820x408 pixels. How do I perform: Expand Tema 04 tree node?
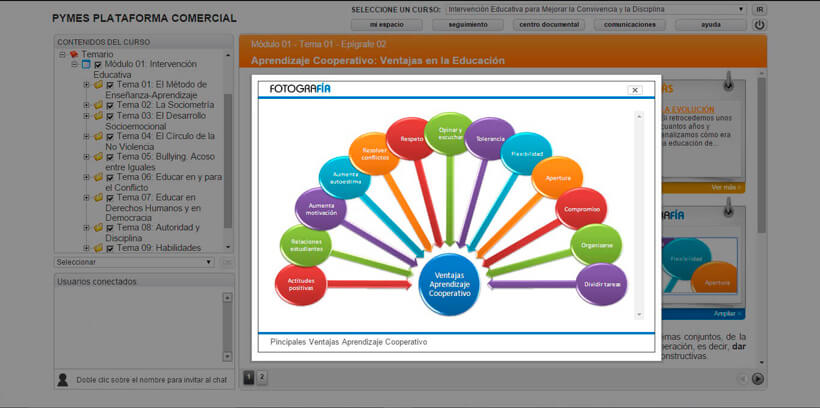point(86,136)
